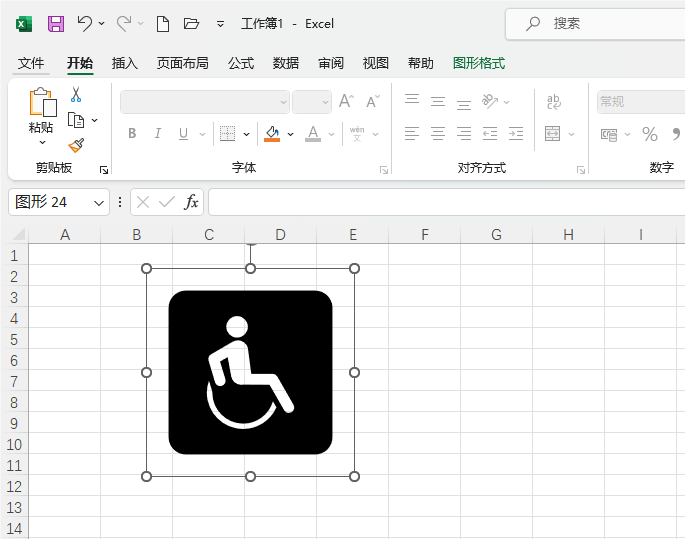685x539 pixels.
Task: Apply orange fill color bucket
Action: (x=272, y=133)
